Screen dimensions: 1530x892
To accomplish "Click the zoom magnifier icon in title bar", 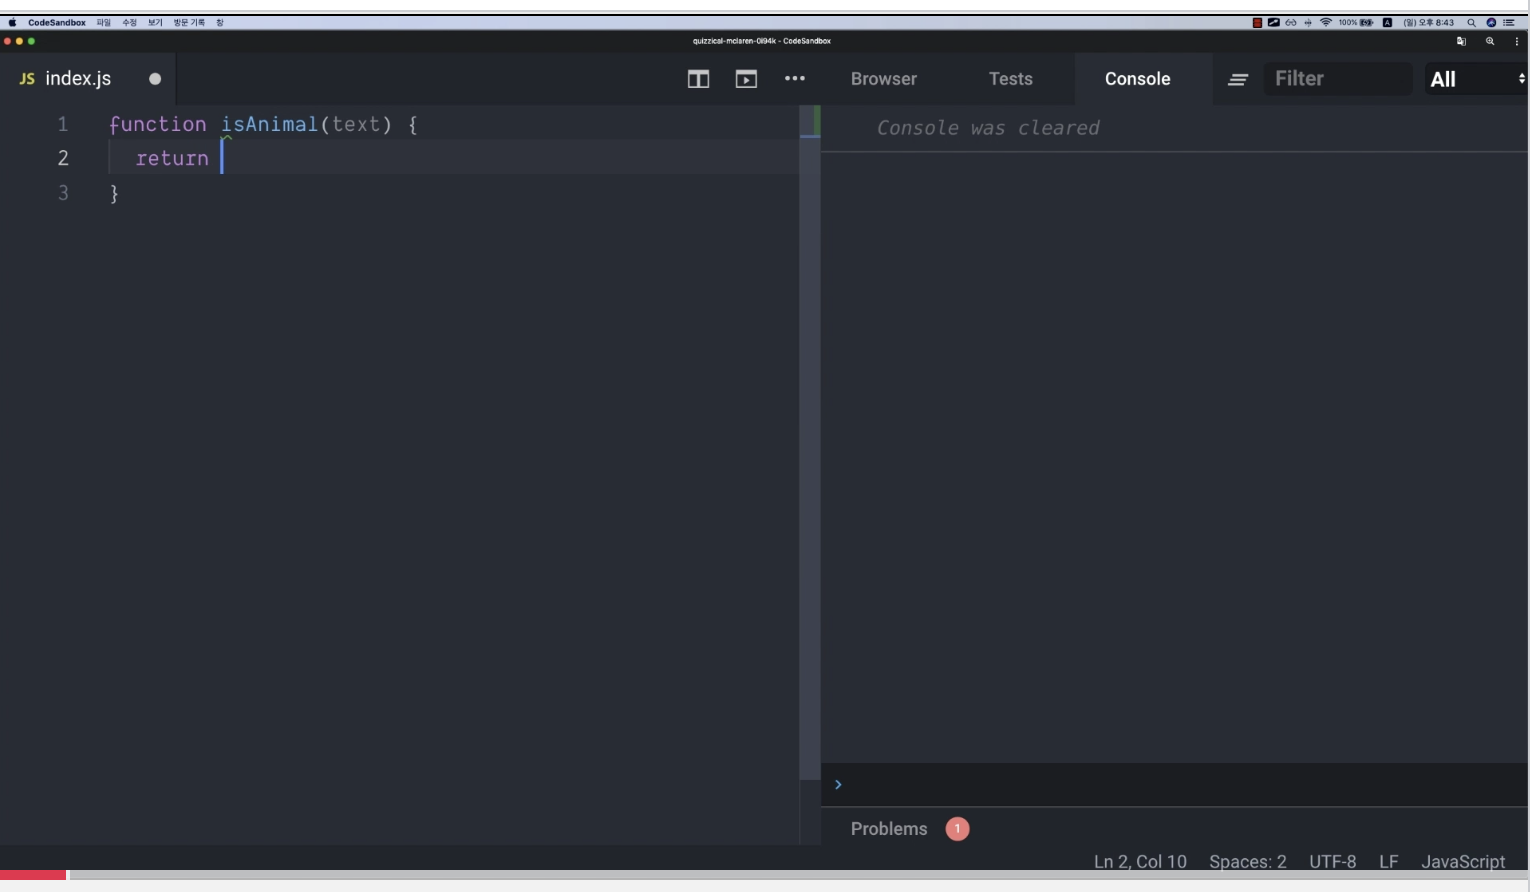I will (x=1490, y=41).
